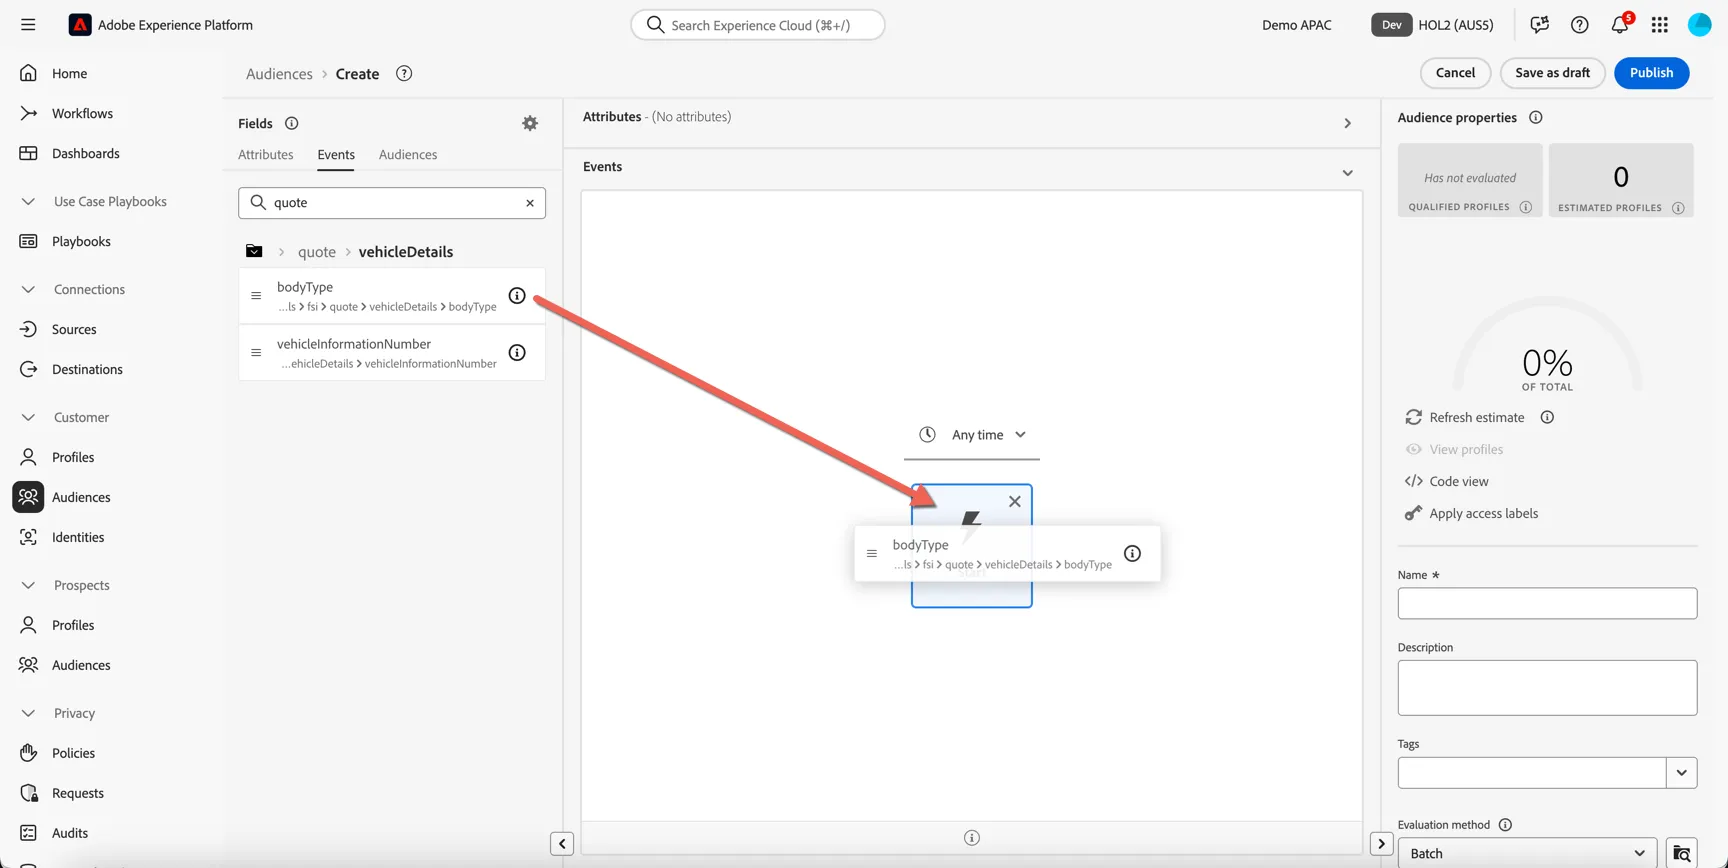Image resolution: width=1728 pixels, height=868 pixels.
Task: Open the Dev HOL2 (AUSS) sandbox selector
Action: [x=1432, y=25]
